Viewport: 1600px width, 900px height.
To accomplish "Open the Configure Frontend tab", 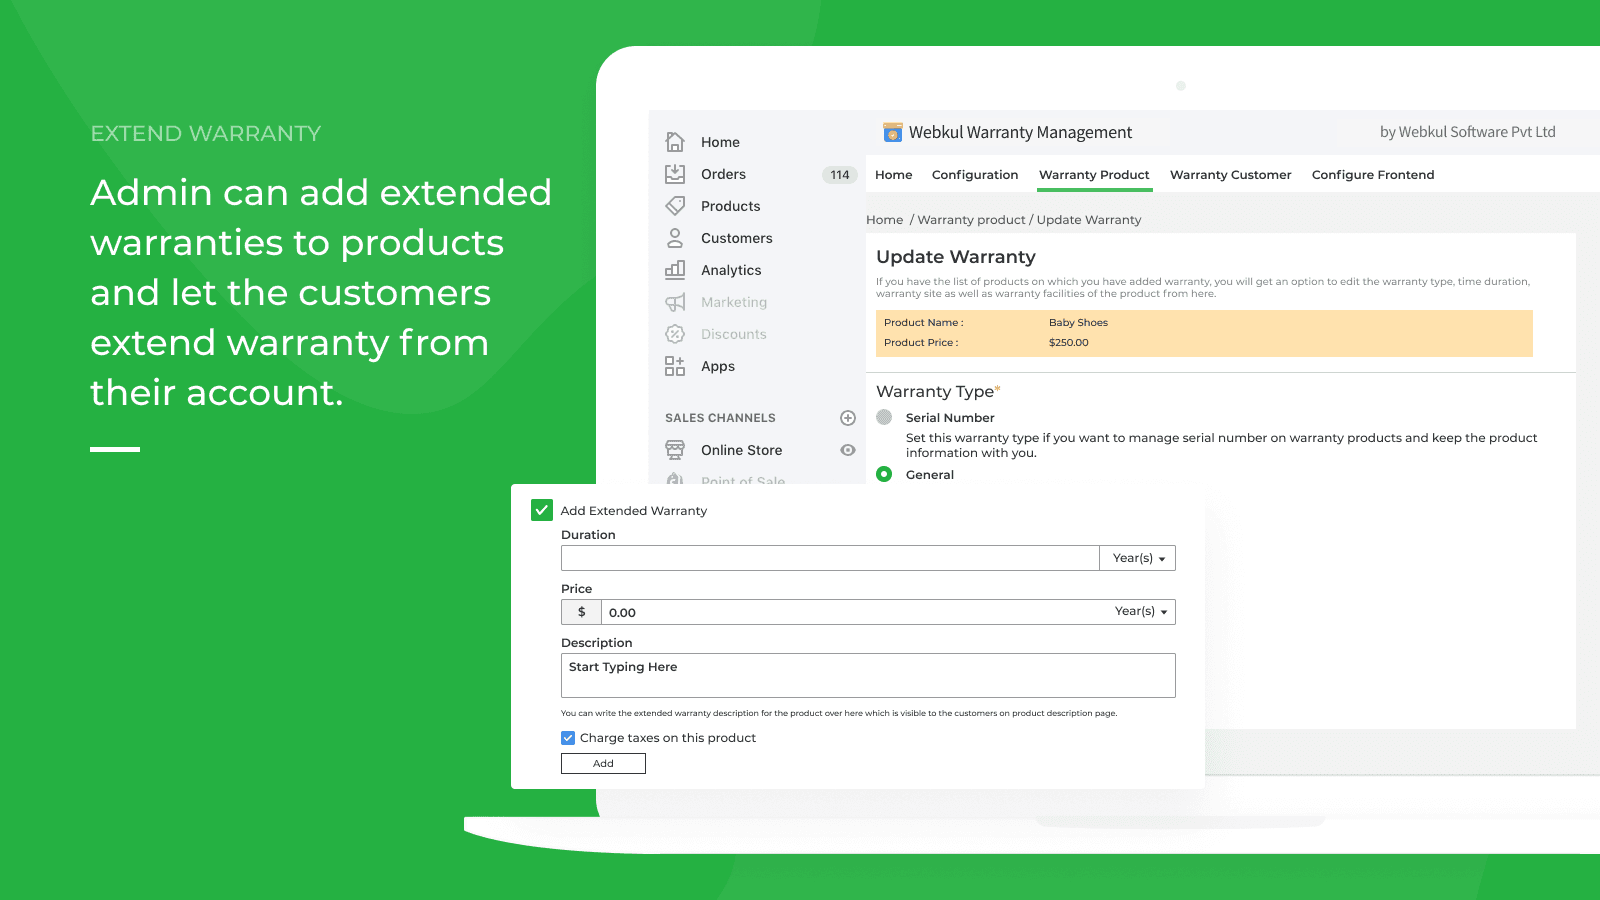I will pos(1372,175).
